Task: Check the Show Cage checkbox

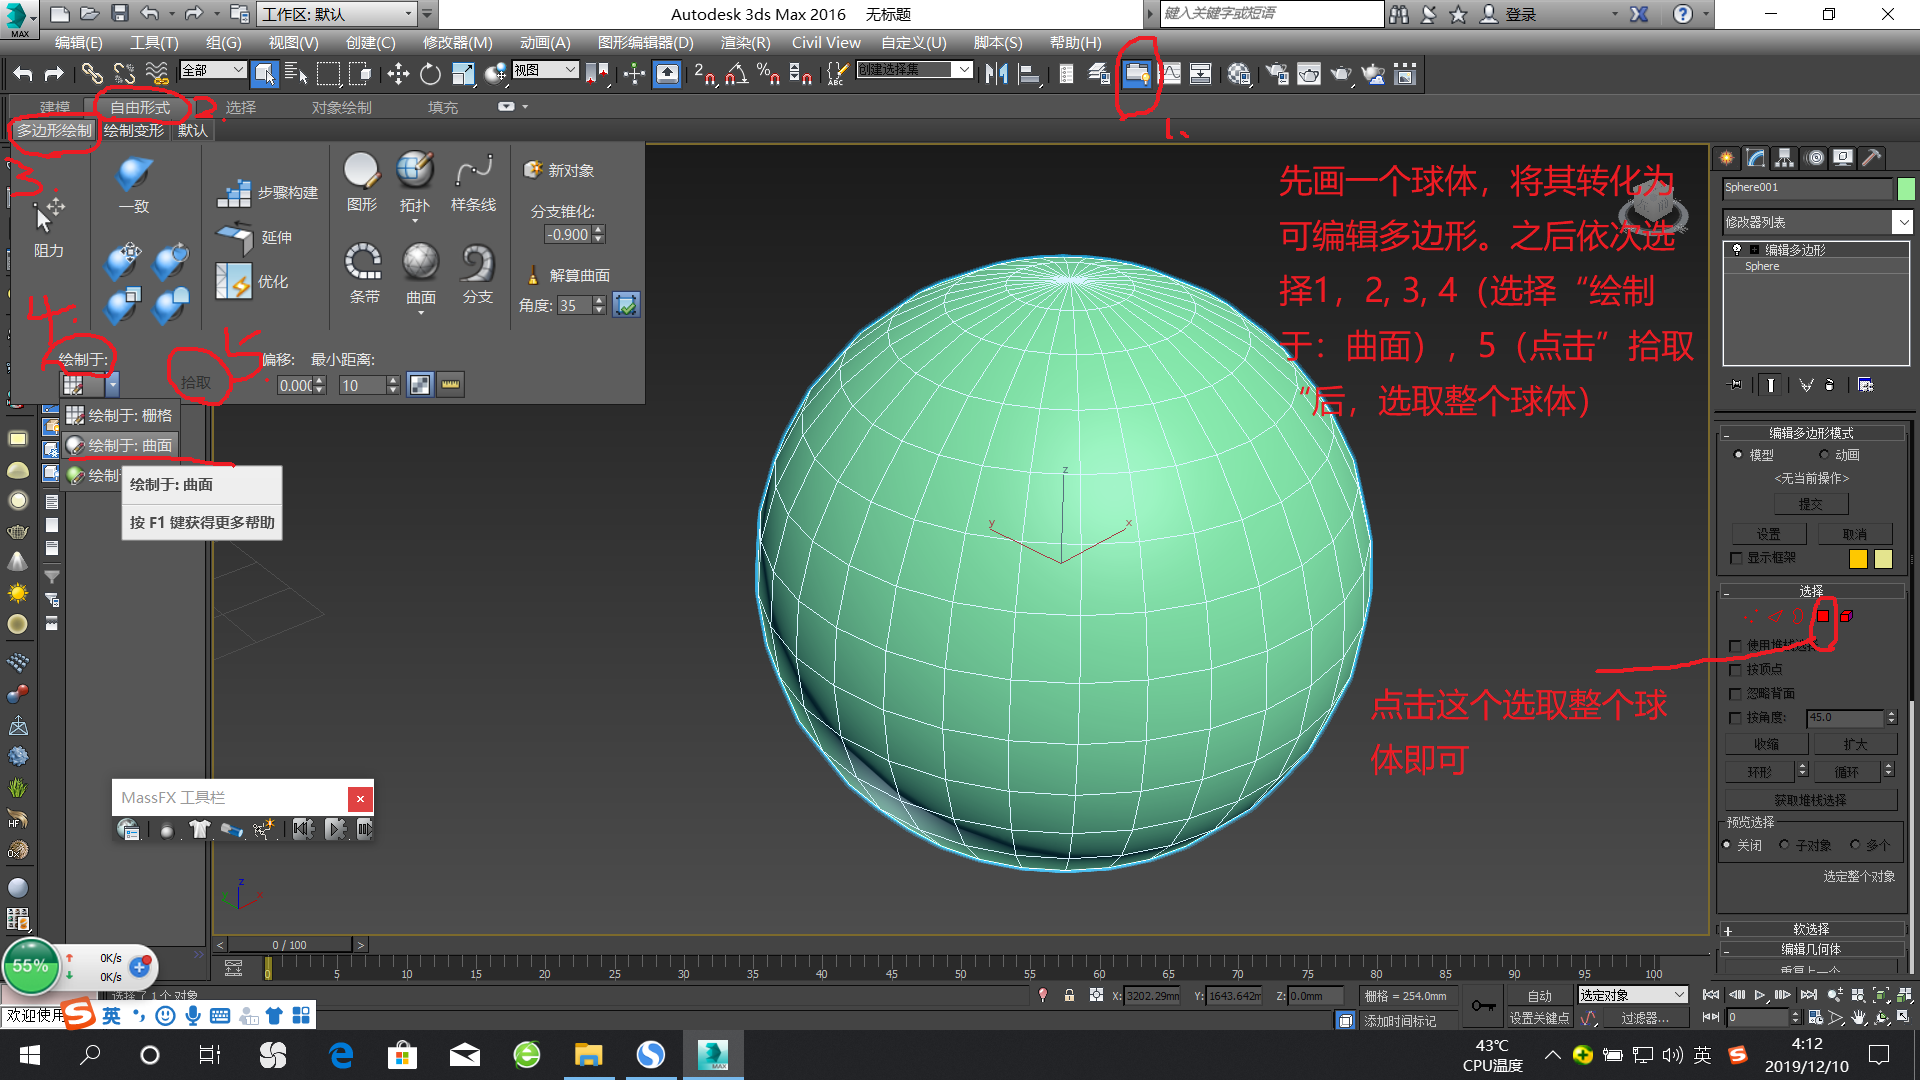Action: pos(1736,558)
